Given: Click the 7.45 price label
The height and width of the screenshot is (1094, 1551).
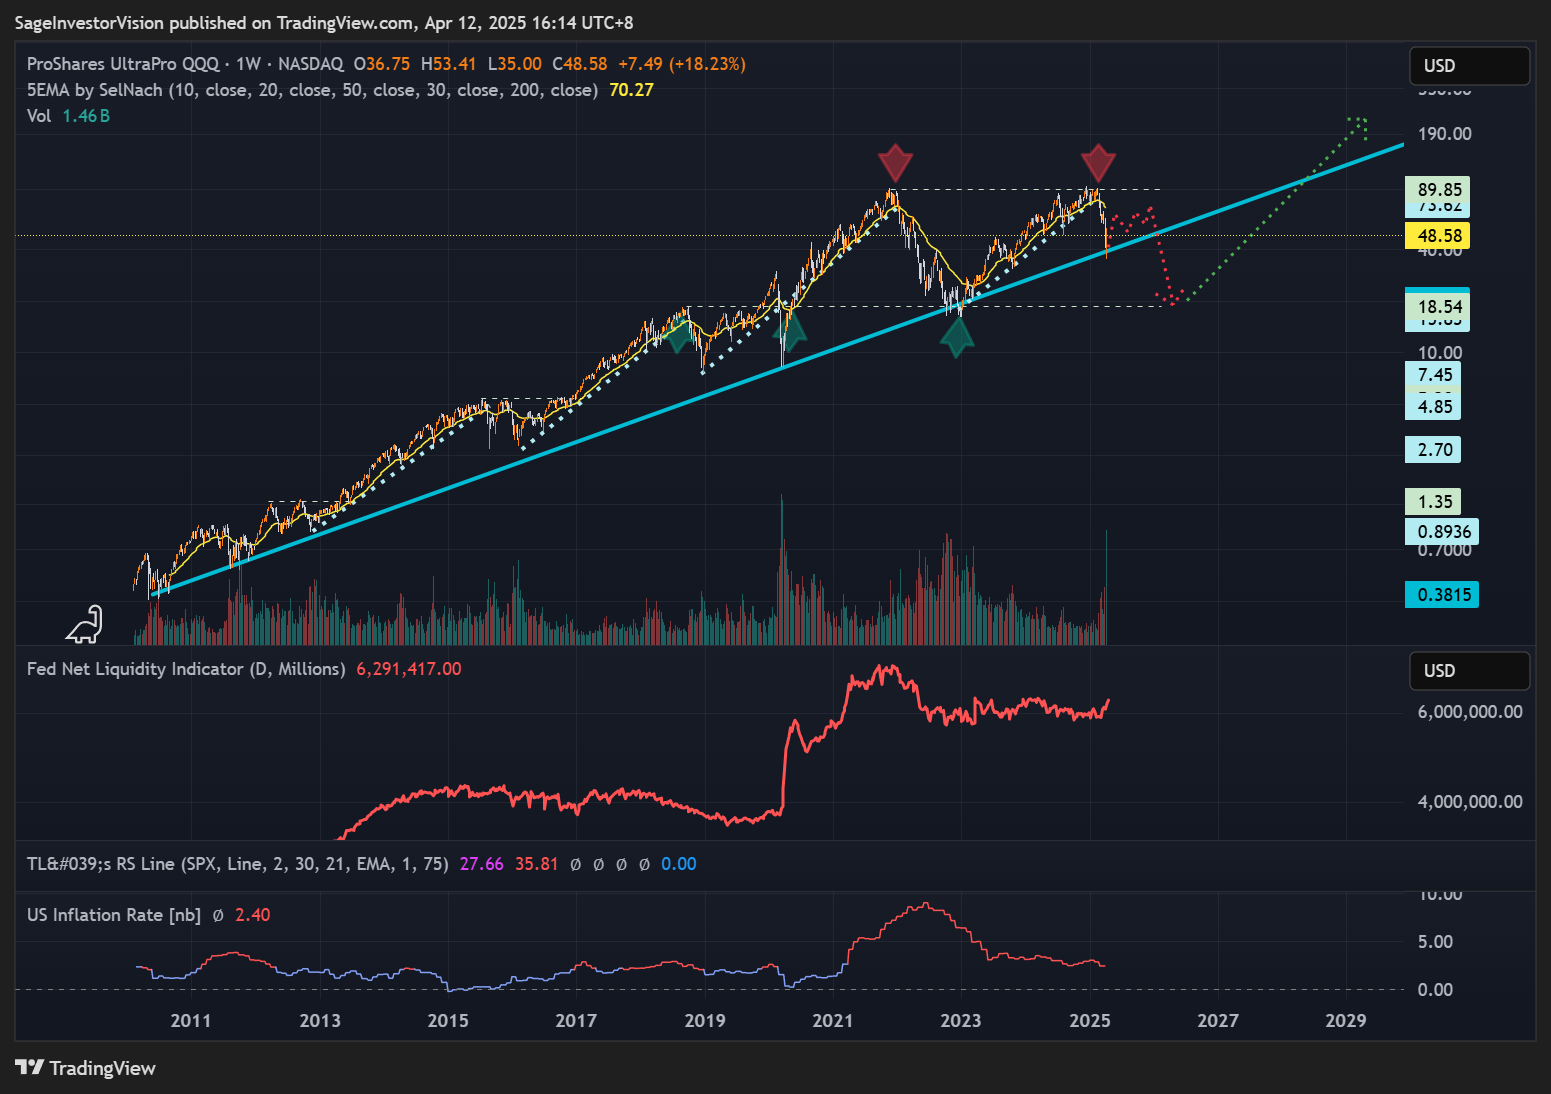Looking at the screenshot, I should click(1433, 375).
